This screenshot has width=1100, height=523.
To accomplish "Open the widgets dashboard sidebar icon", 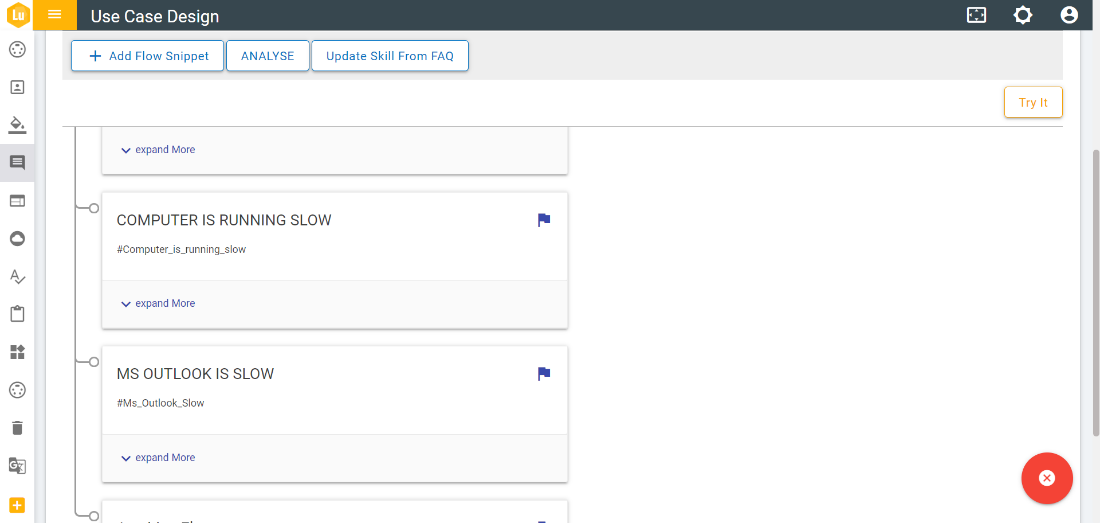I will click(x=17, y=352).
